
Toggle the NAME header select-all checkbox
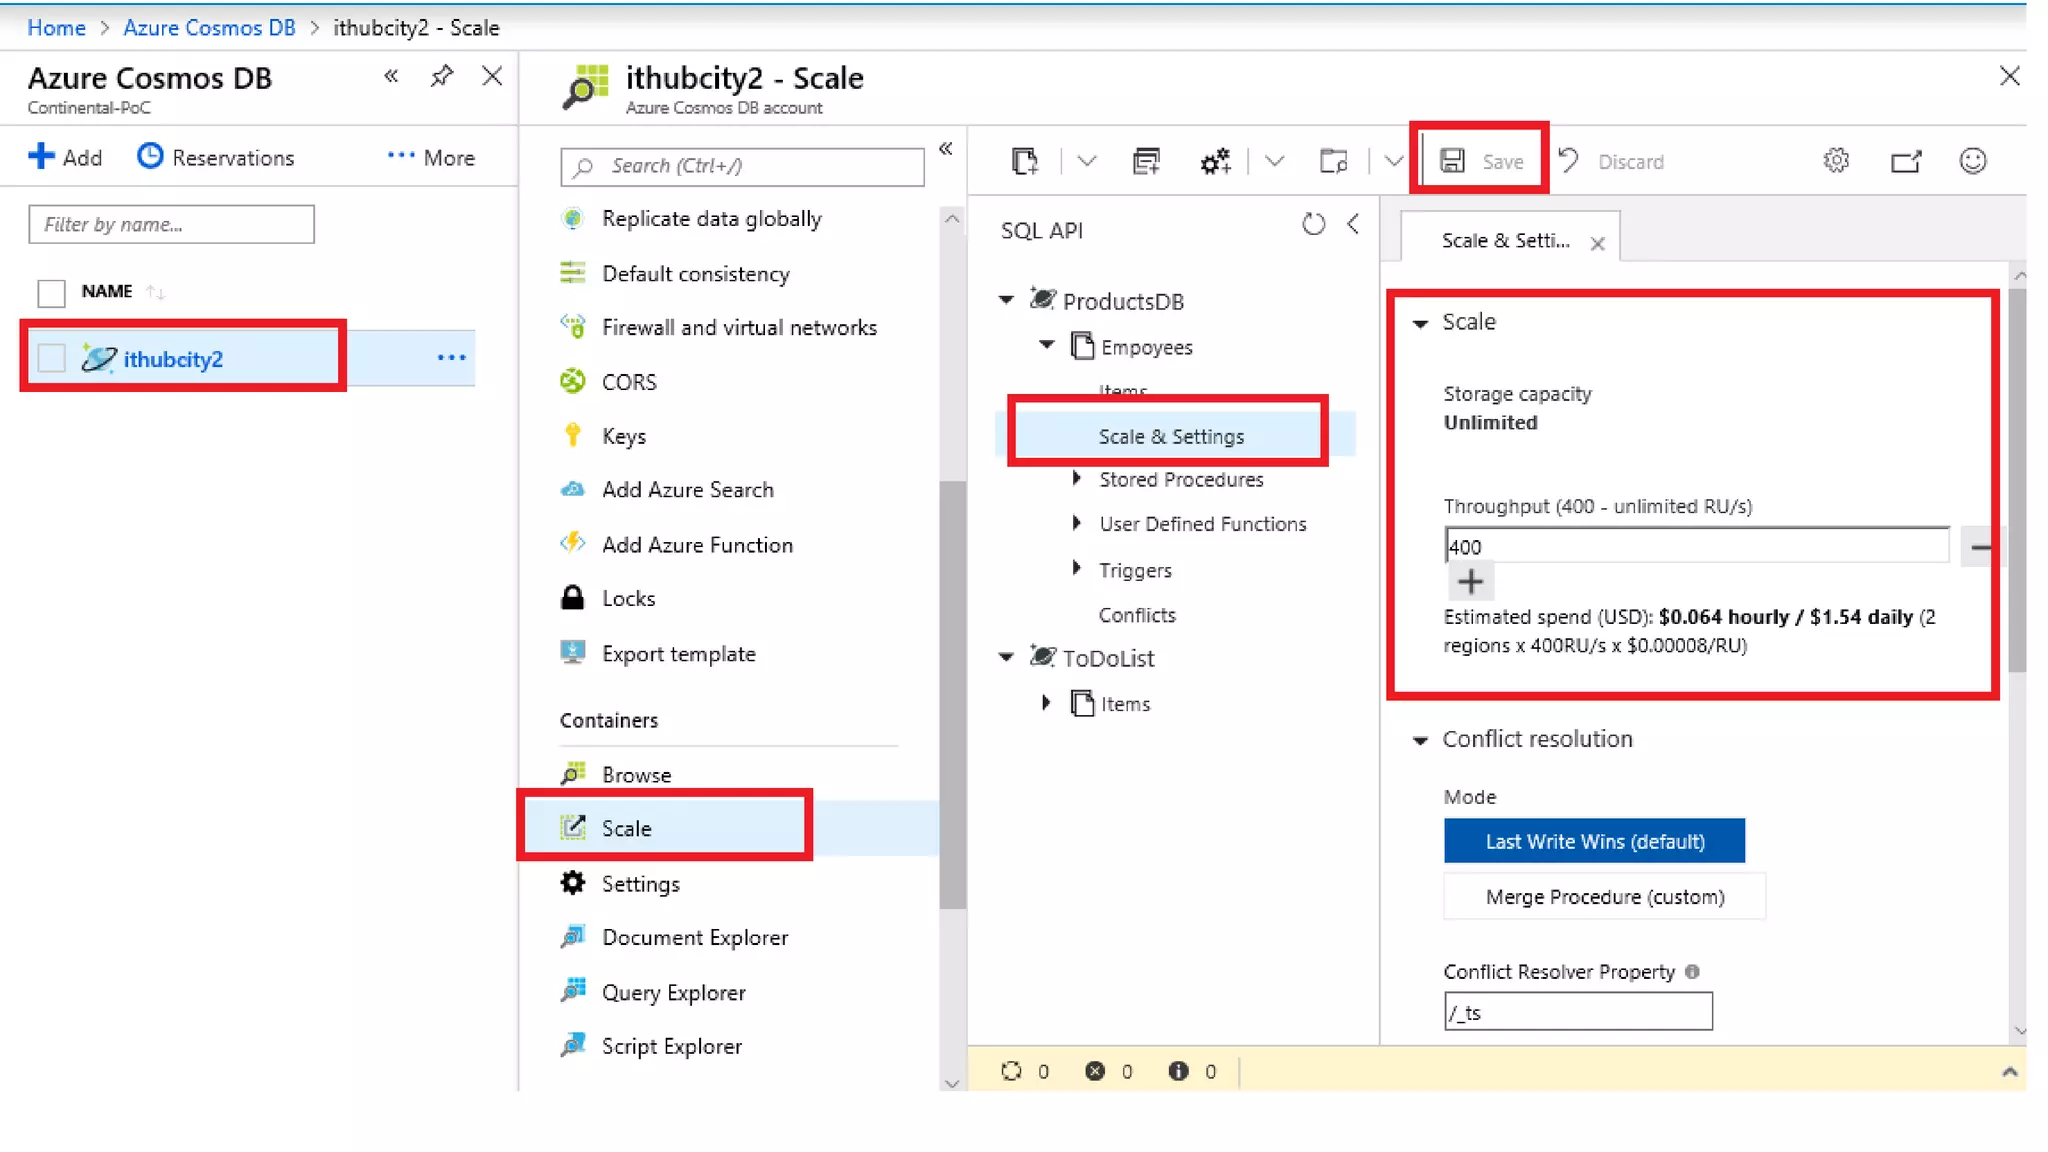[x=51, y=292]
